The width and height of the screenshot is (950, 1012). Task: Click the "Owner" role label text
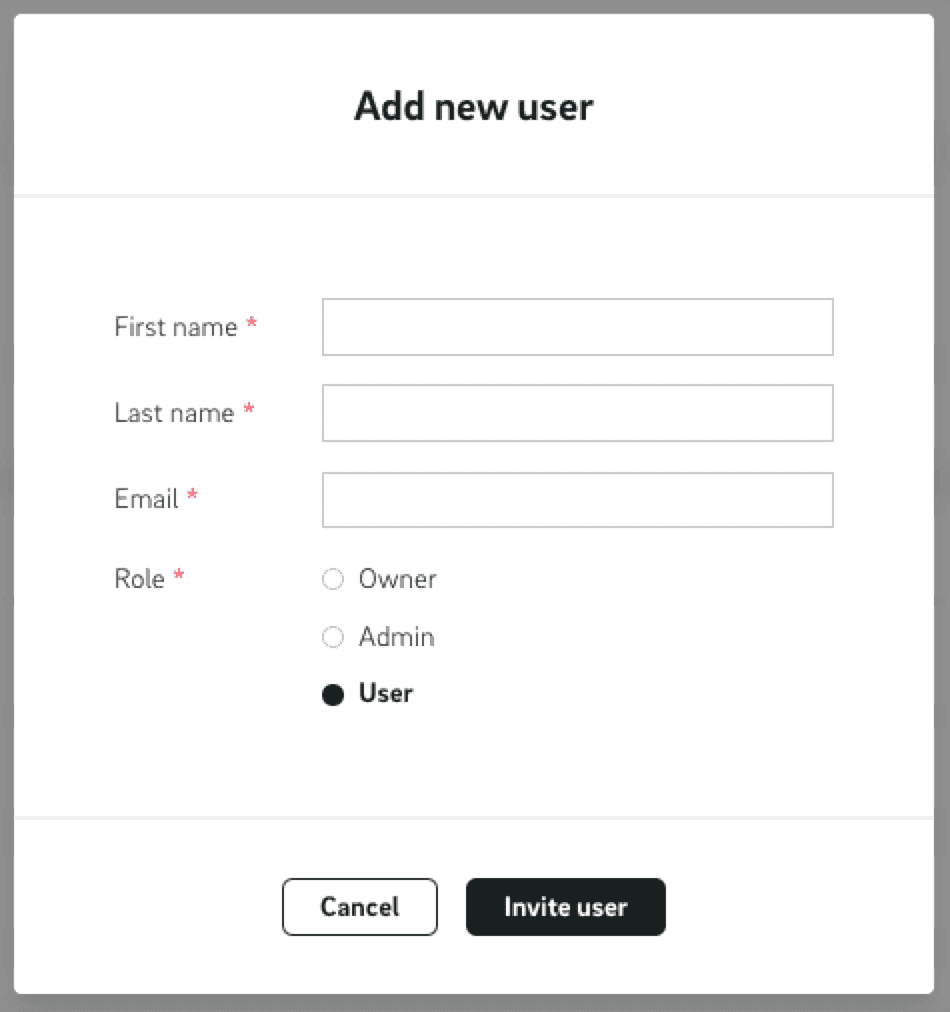click(398, 579)
